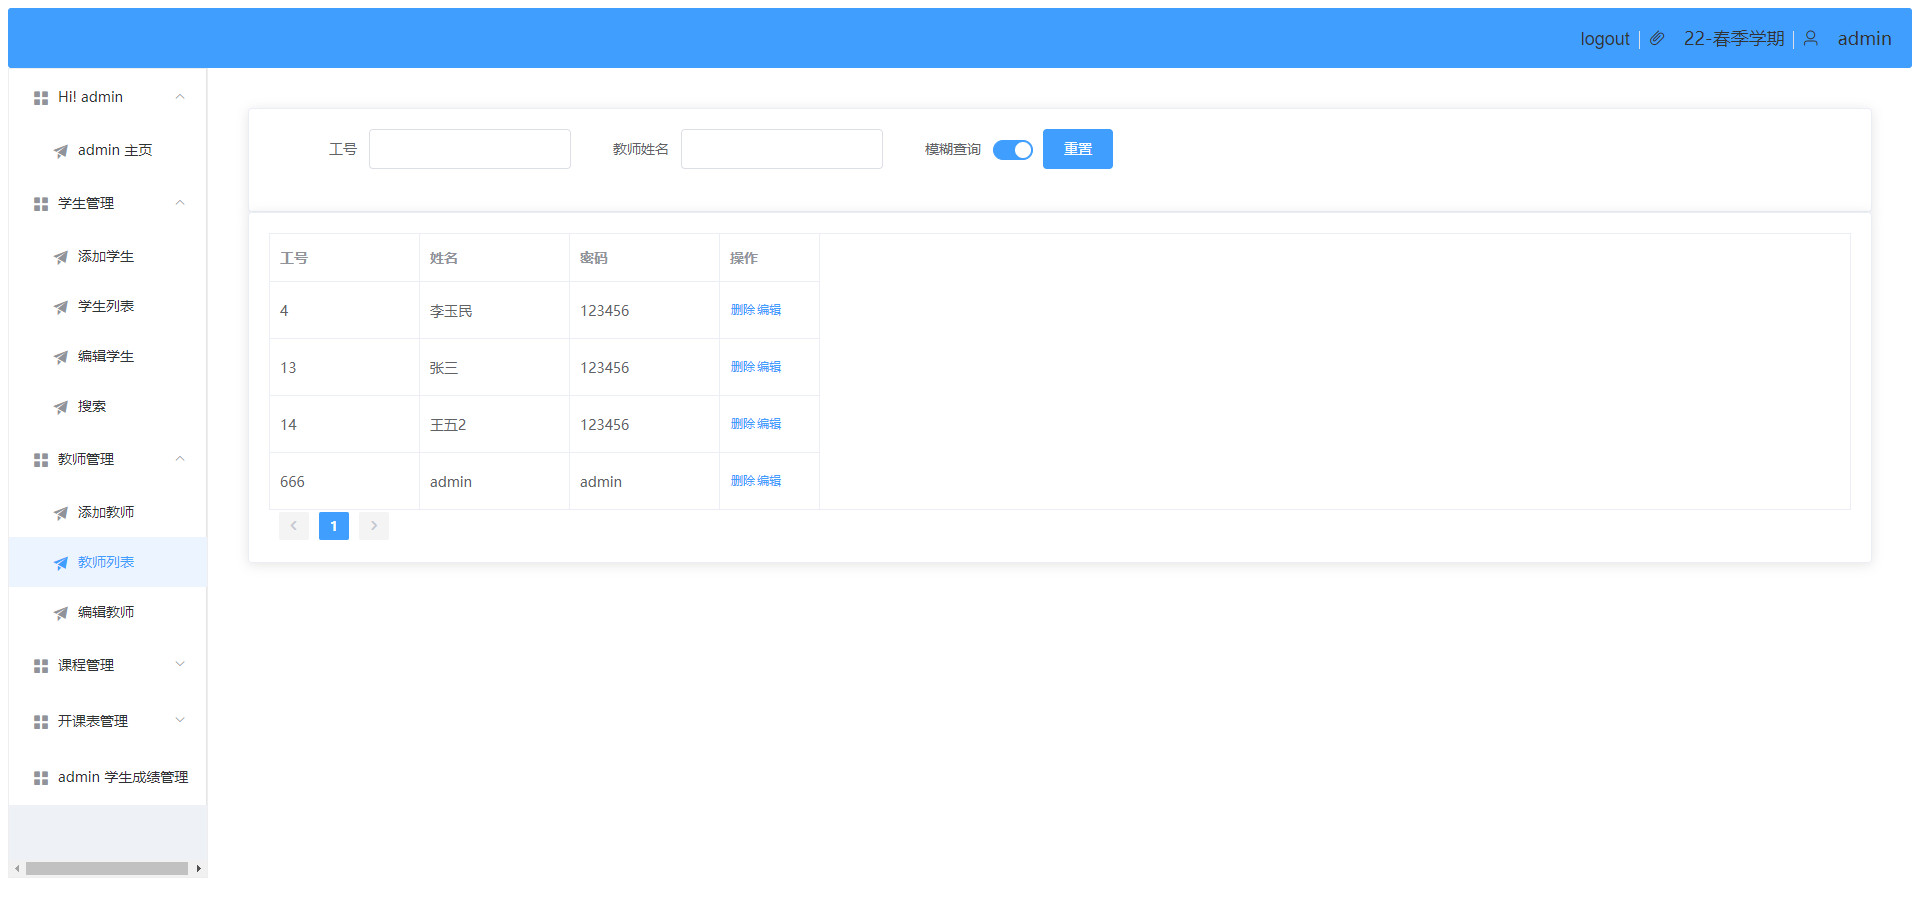Image resolution: width=1920 pixels, height=911 pixels.
Task: Edit teacher 李玉民 via 编辑 link
Action: click(x=769, y=310)
